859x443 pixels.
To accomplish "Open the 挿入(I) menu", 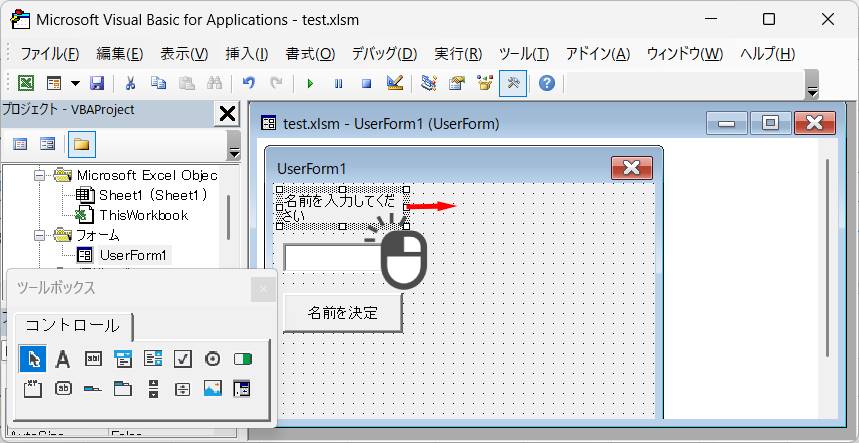I will pyautogui.click(x=247, y=54).
